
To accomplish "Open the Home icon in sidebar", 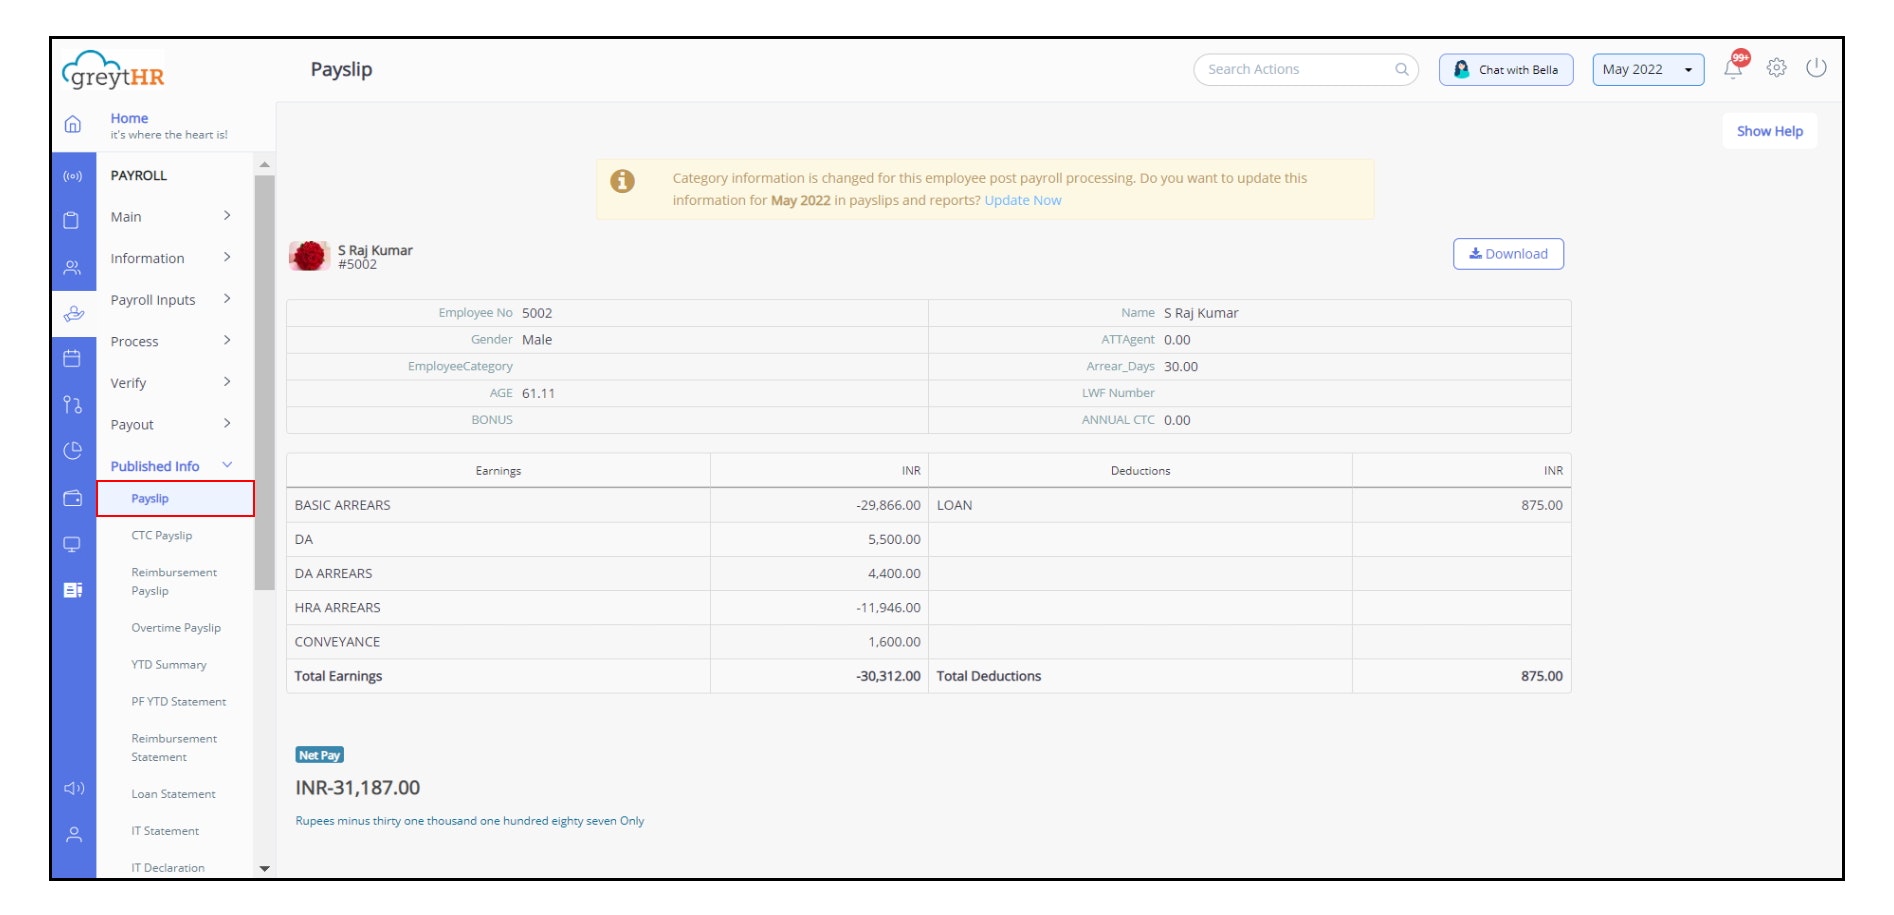I will tap(73, 125).
